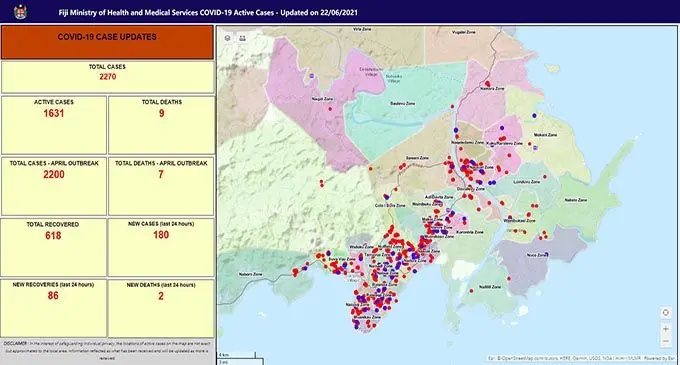Click the 4 km map scale bar

237,355
